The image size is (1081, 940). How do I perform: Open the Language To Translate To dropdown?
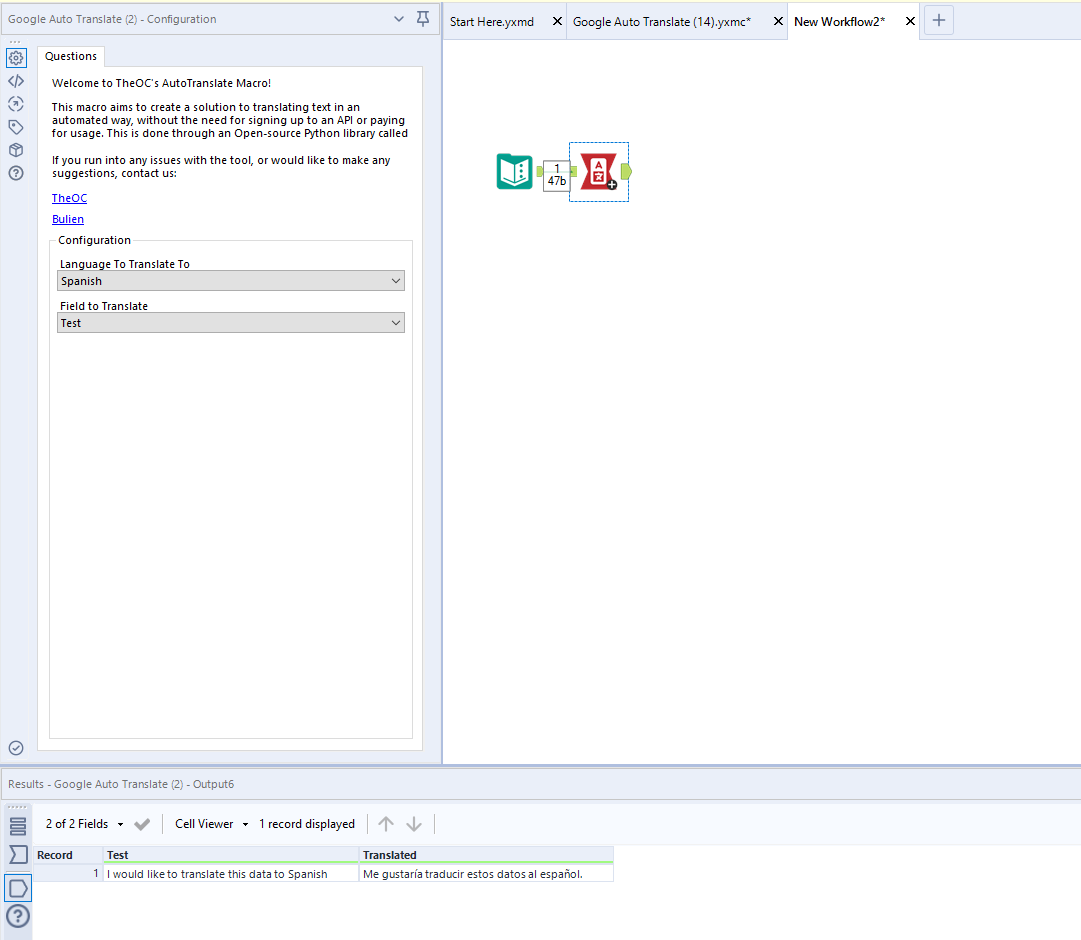pos(394,281)
